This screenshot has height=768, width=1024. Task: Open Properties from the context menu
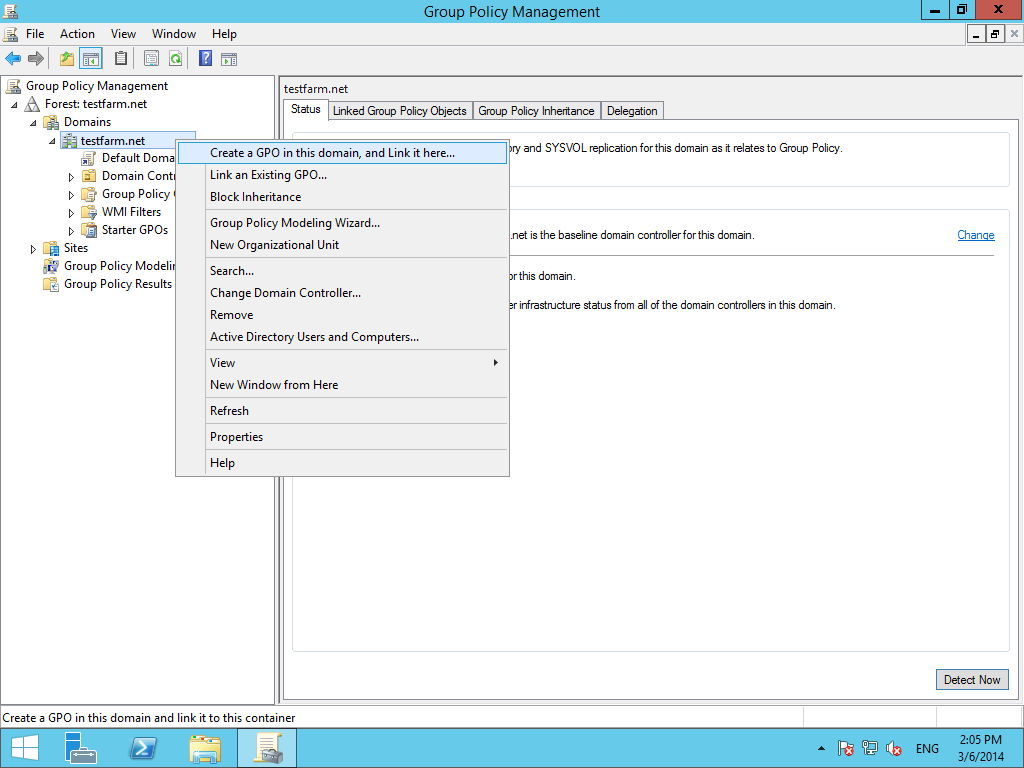pos(342,437)
